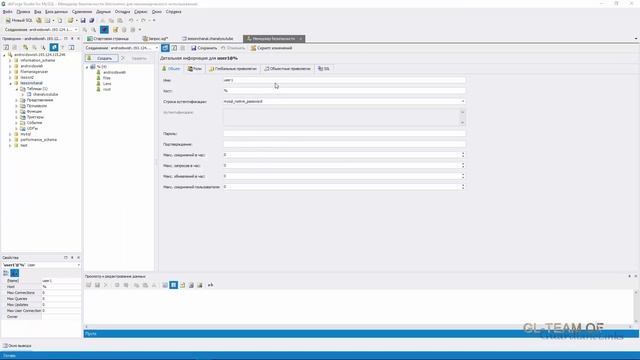This screenshot has height=360, width=640.
Task: Select the androidsveth user in users tree
Action: click(114, 72)
